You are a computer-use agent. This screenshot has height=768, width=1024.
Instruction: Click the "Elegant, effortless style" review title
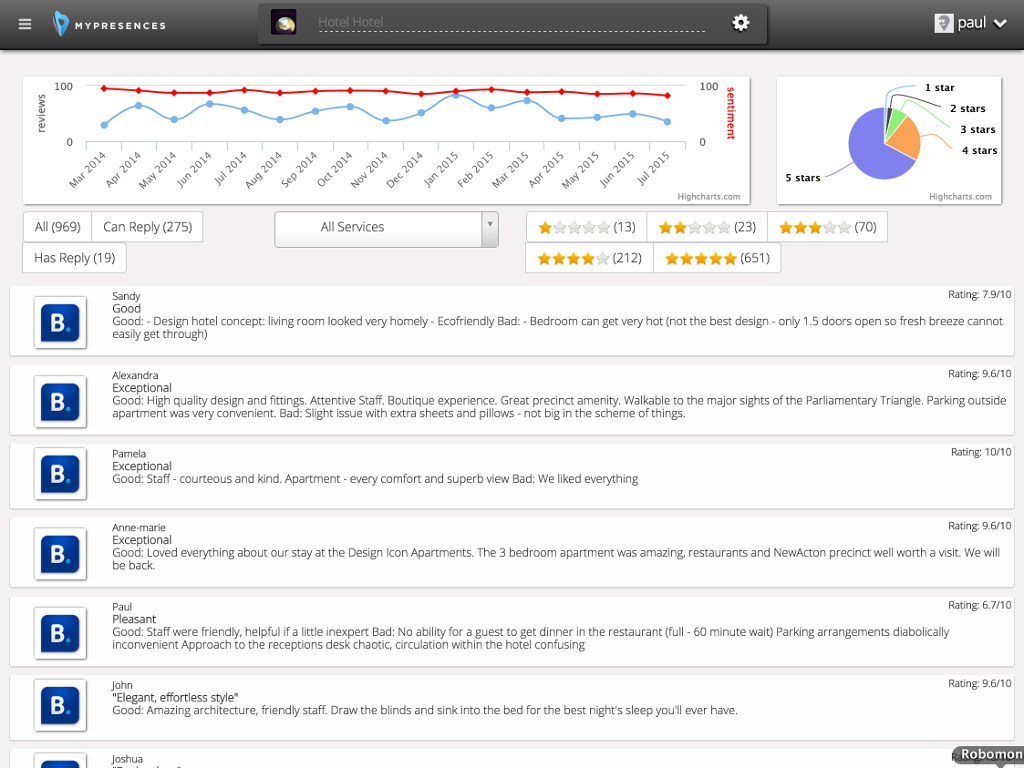[x=175, y=697]
